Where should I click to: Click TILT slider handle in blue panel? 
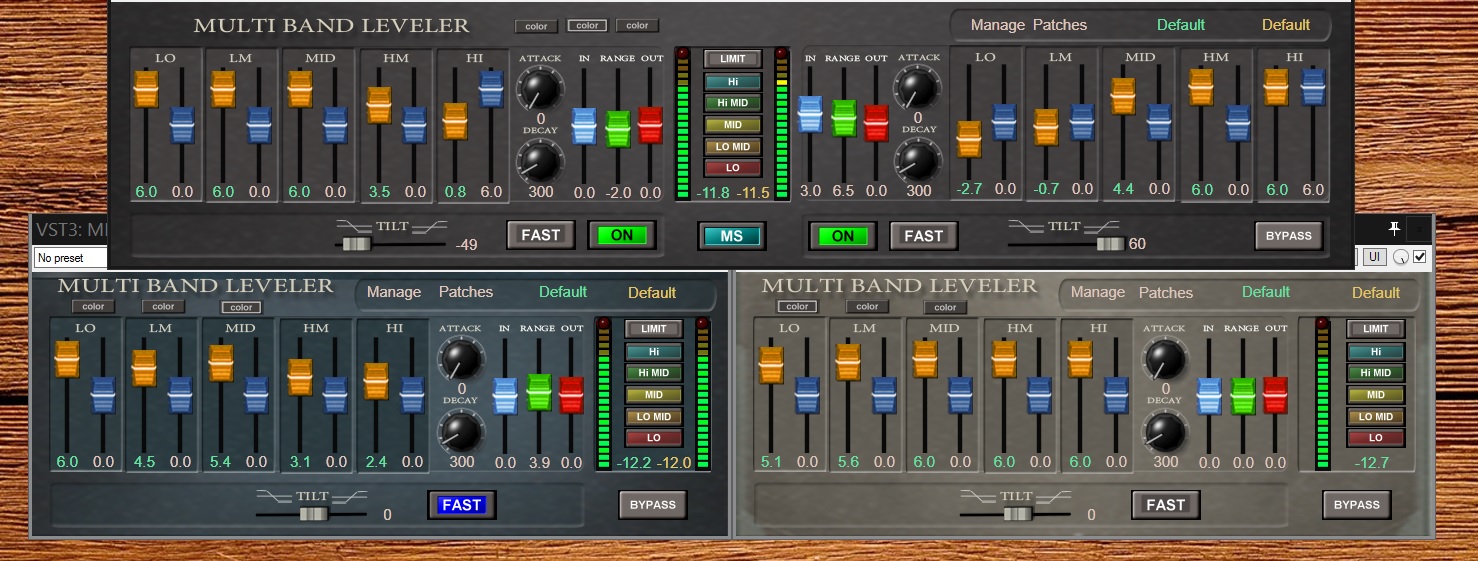[313, 513]
